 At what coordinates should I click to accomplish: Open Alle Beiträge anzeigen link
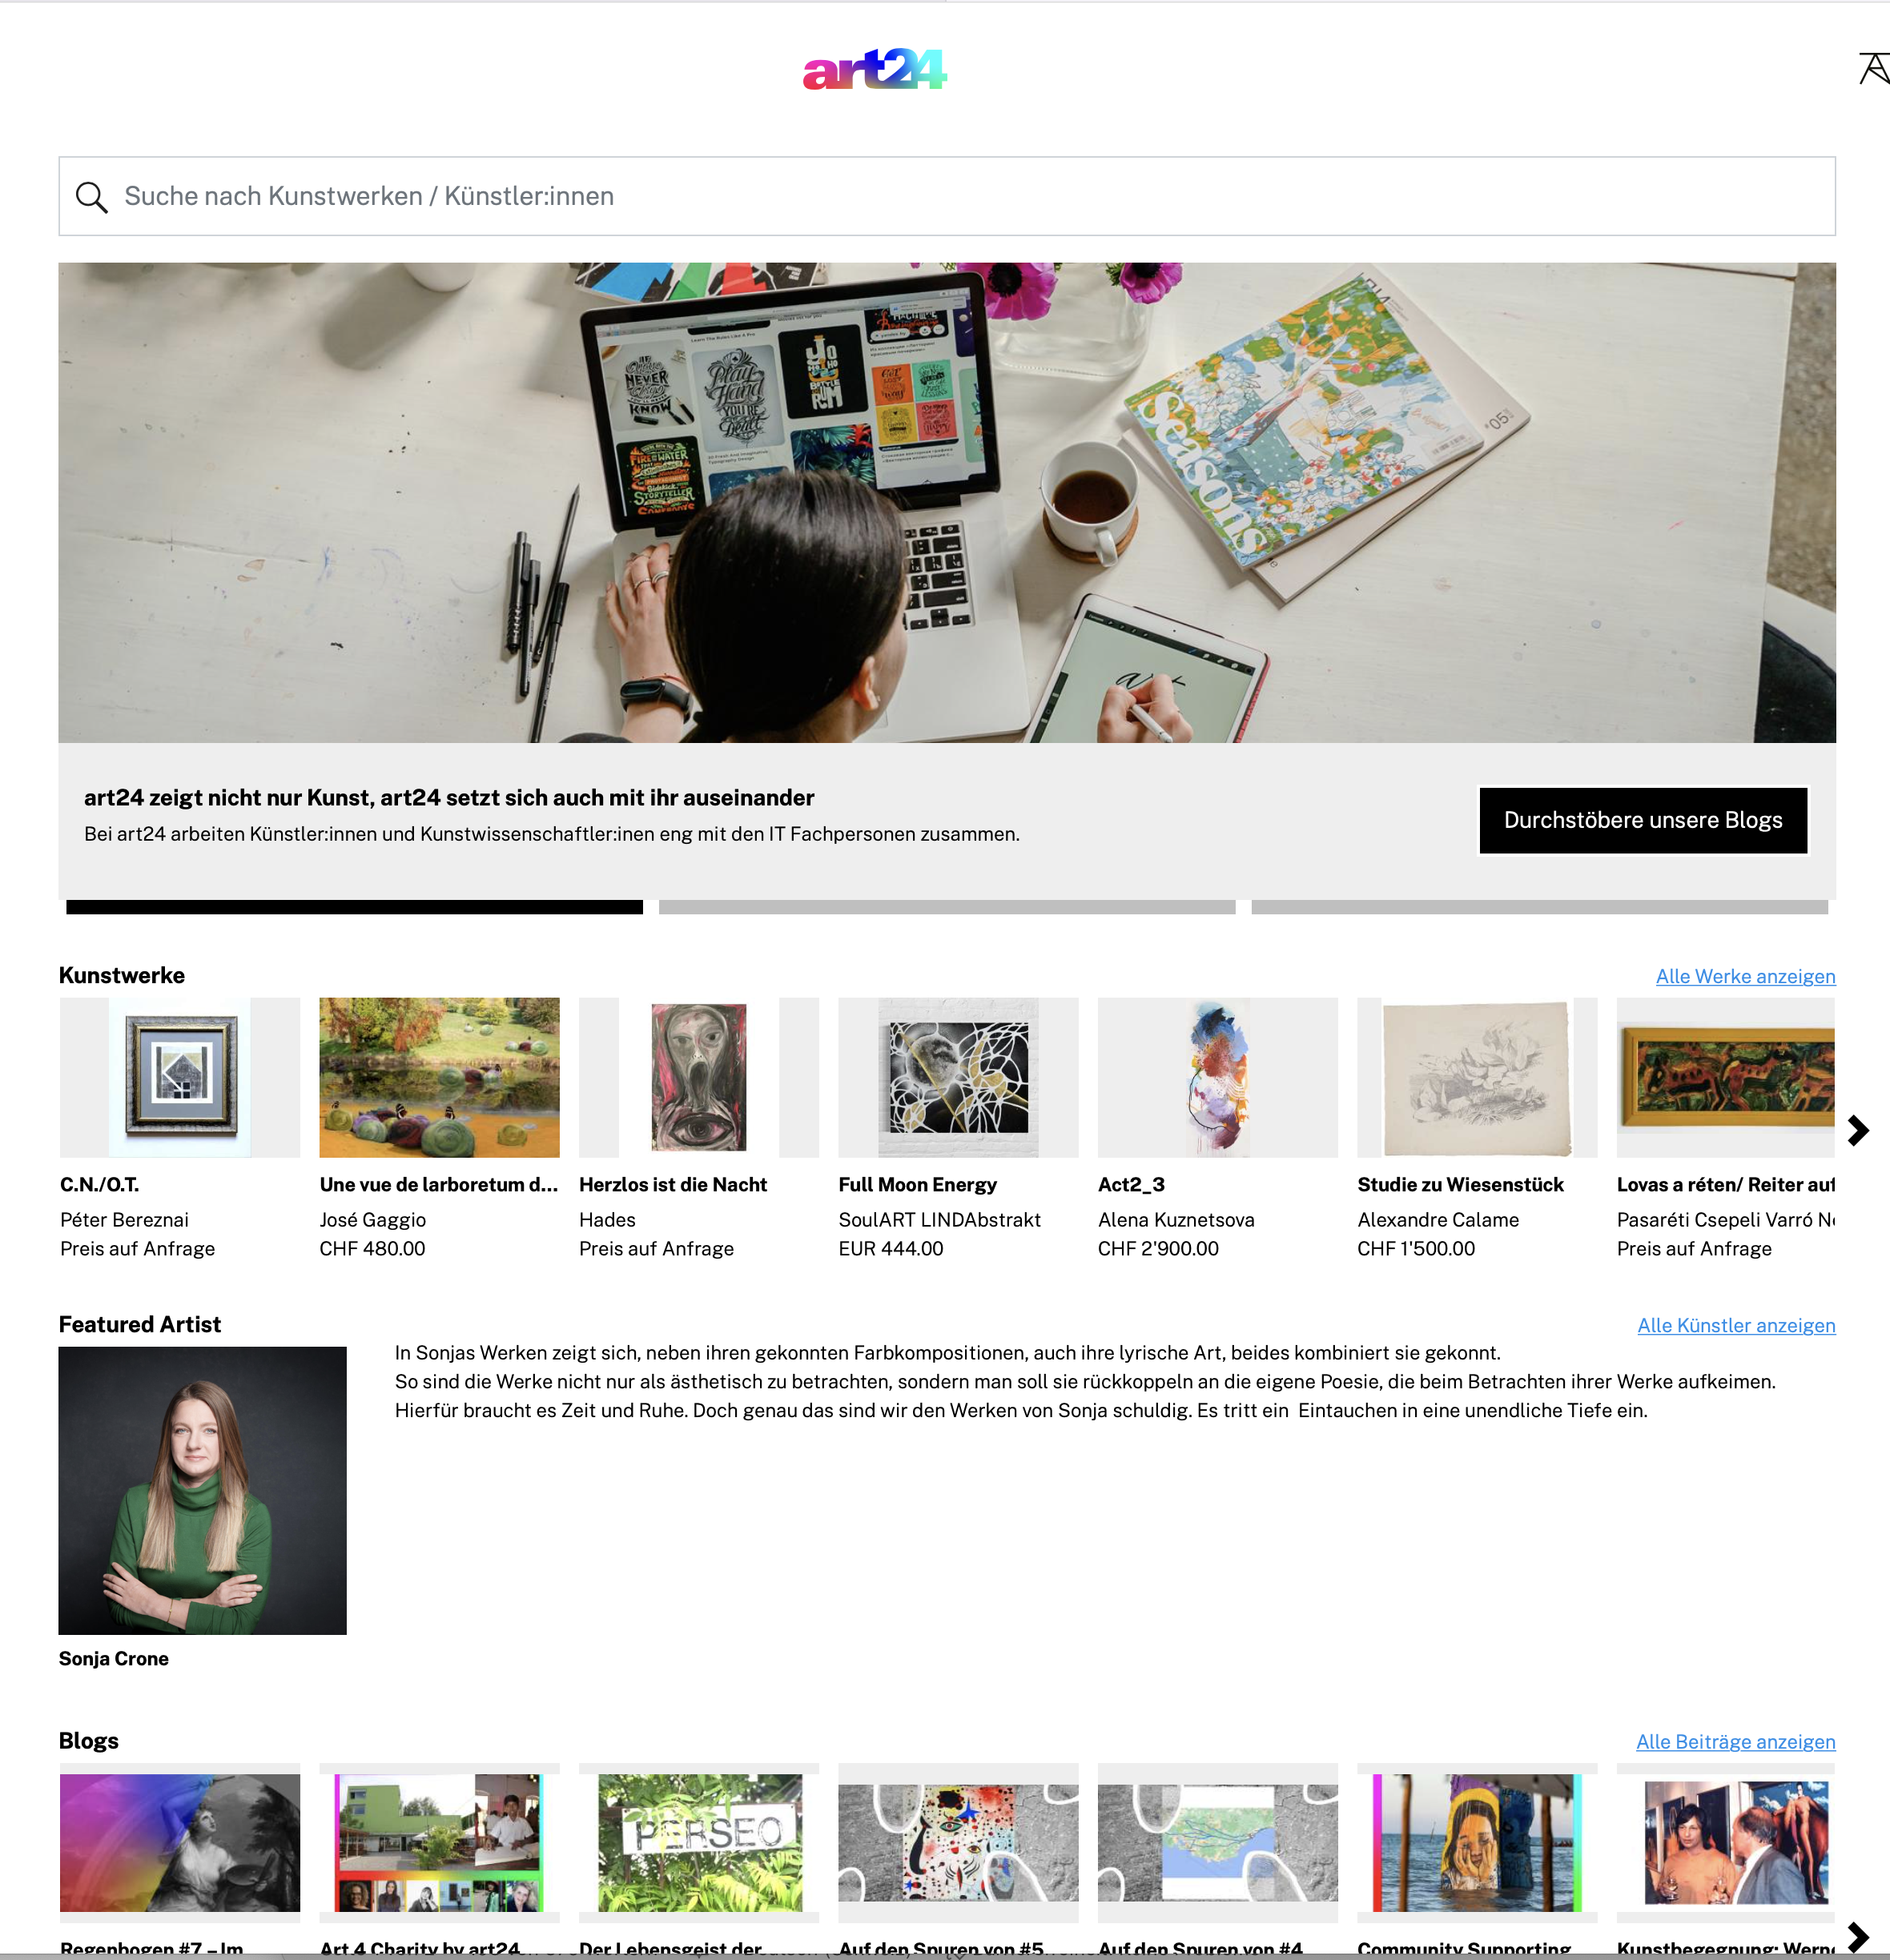[x=1735, y=1741]
